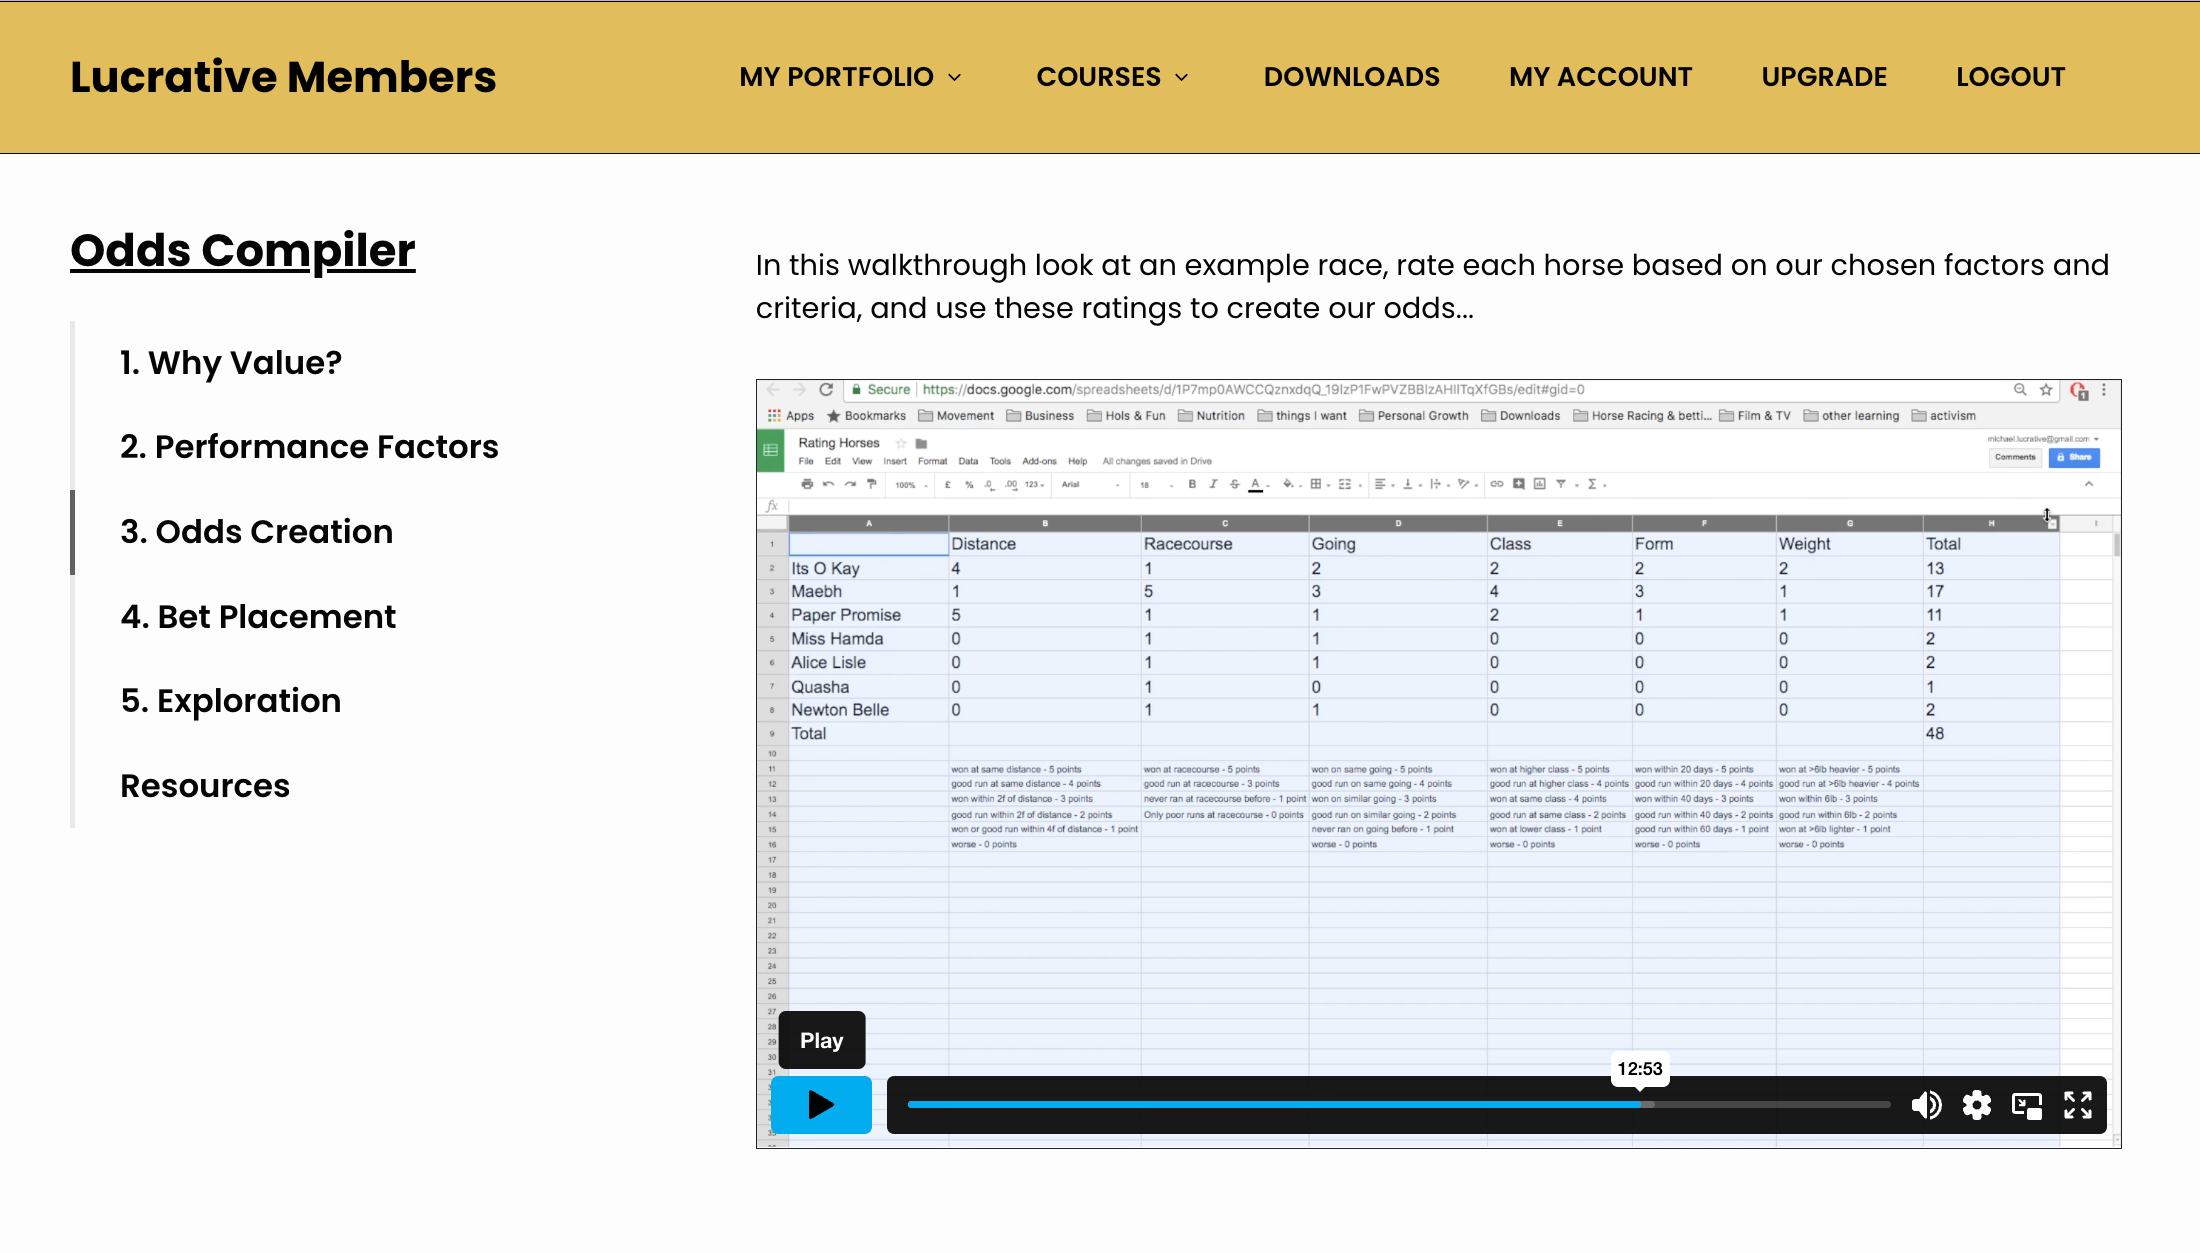This screenshot has height=1253, width=2200.
Task: Go to My Account page
Action: tap(1600, 77)
